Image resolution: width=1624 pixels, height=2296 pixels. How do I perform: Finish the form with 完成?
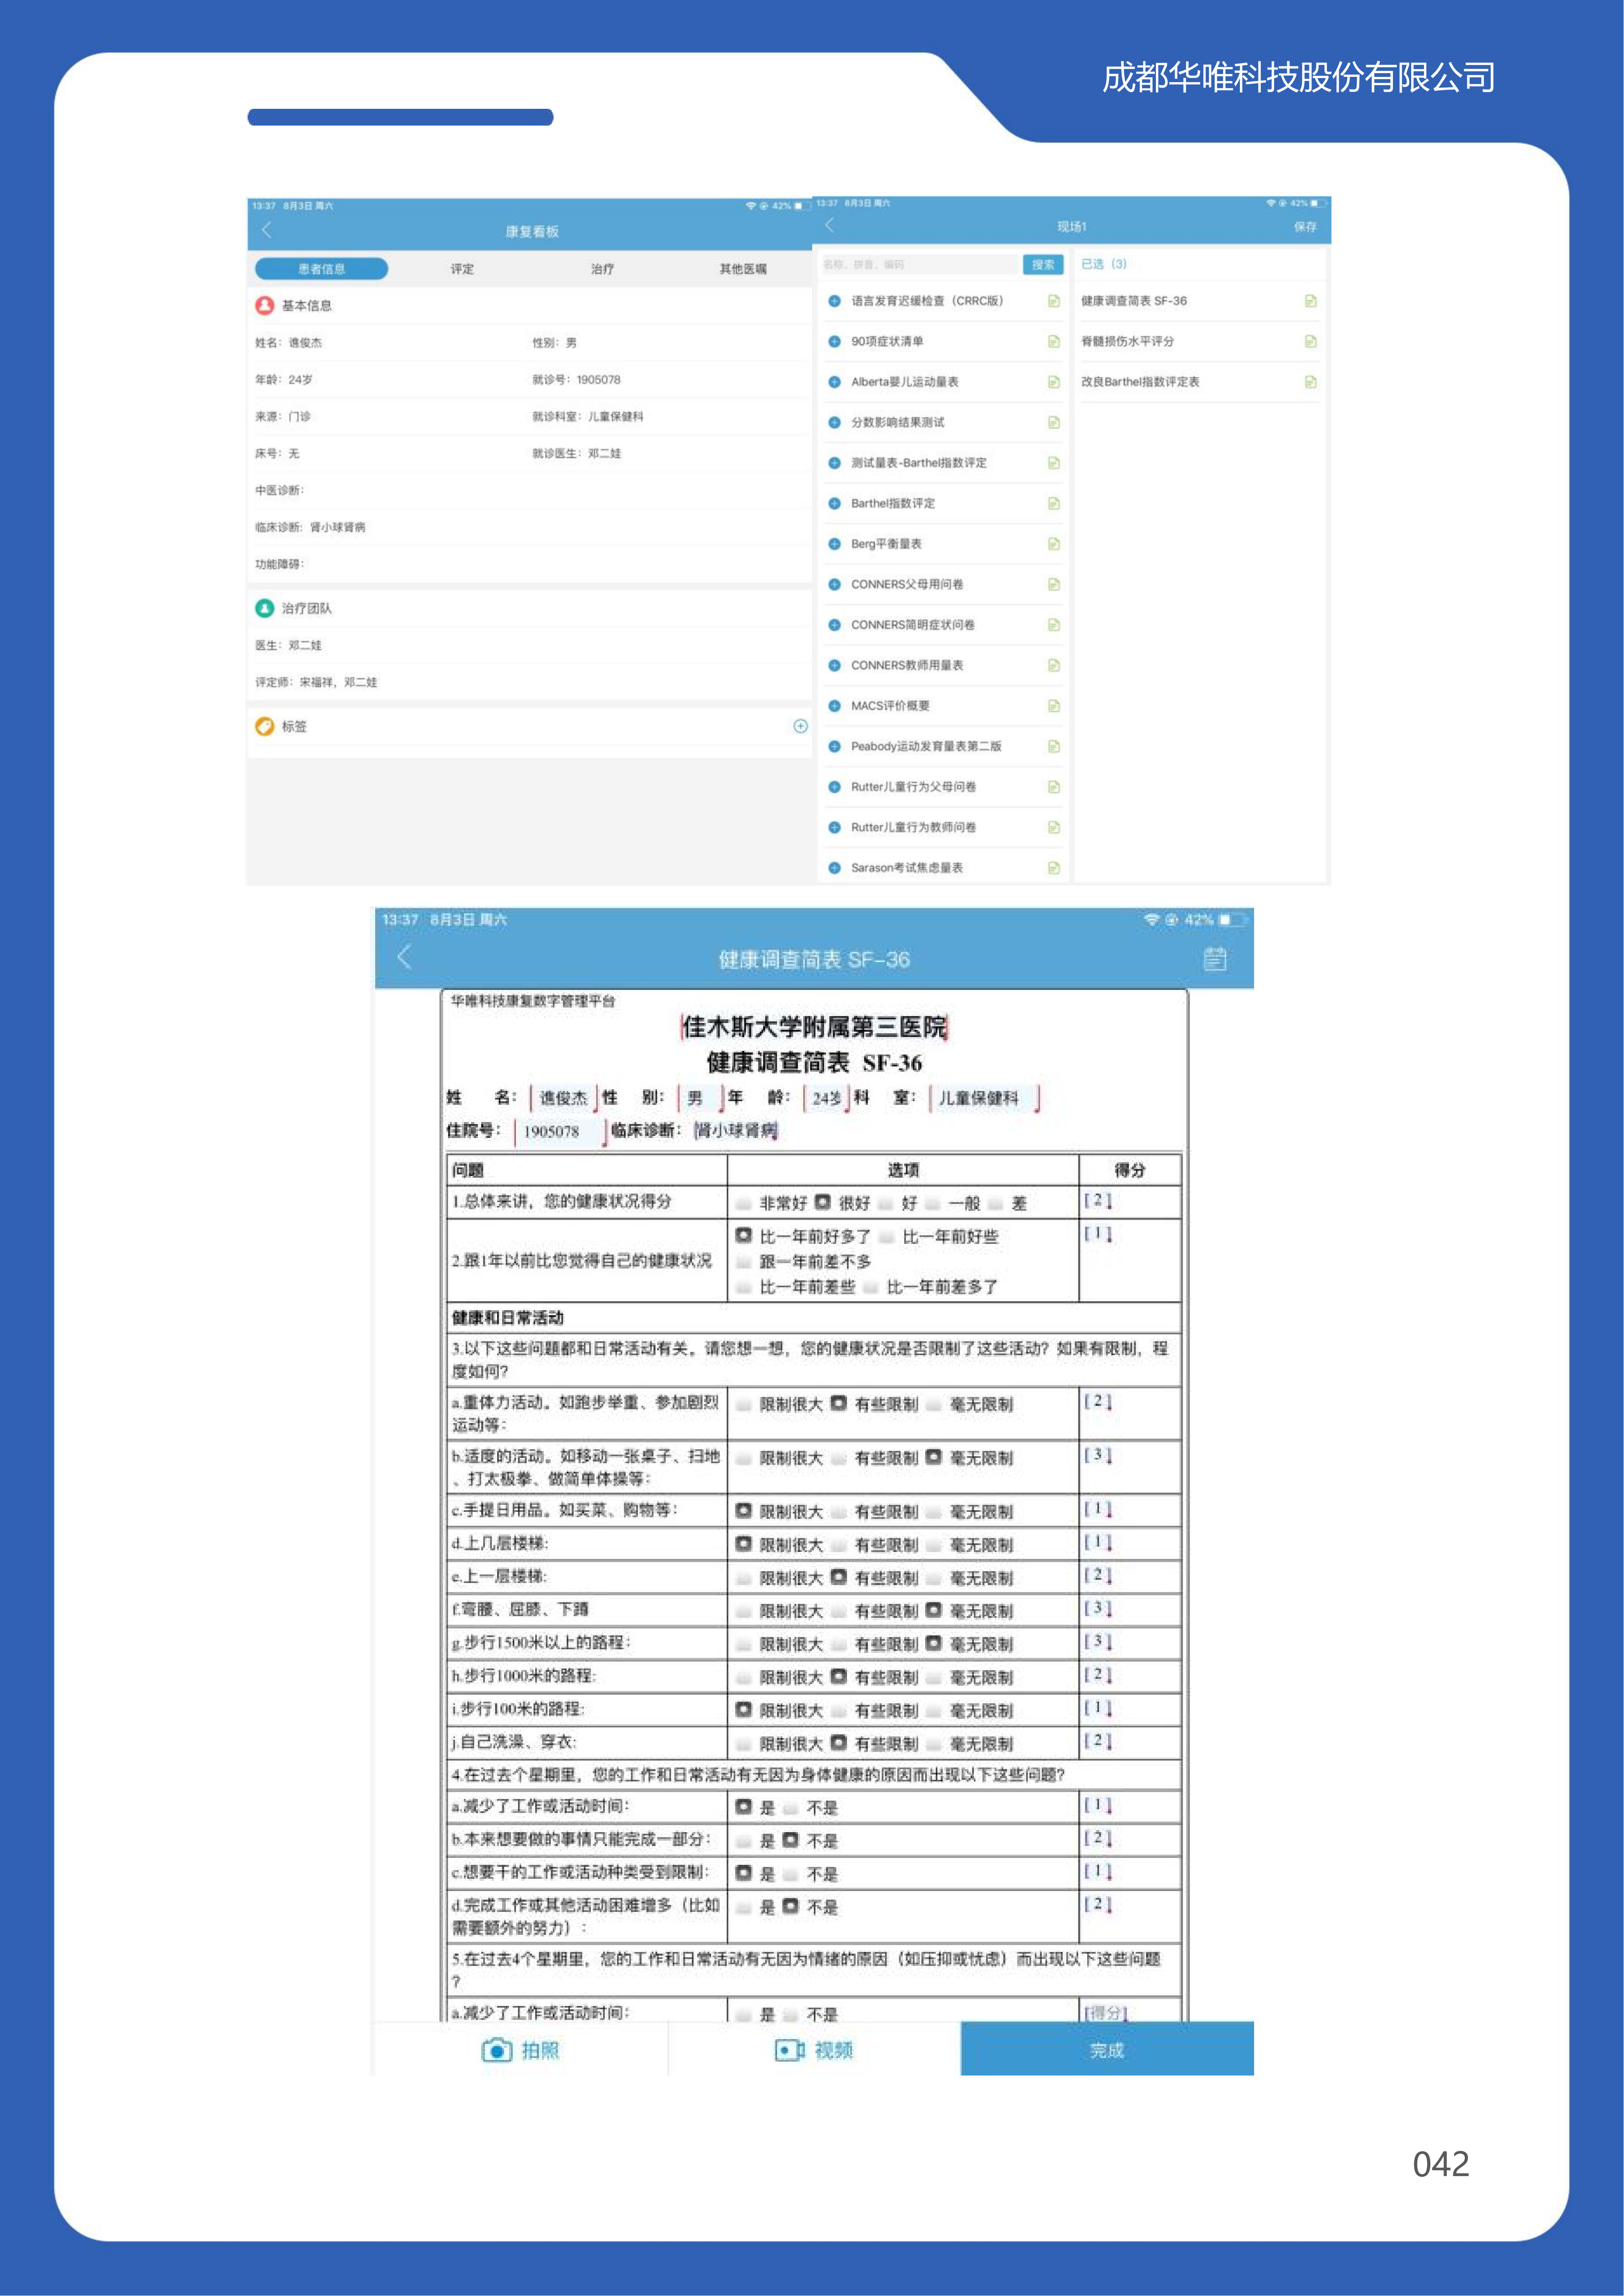pyautogui.click(x=1107, y=2049)
